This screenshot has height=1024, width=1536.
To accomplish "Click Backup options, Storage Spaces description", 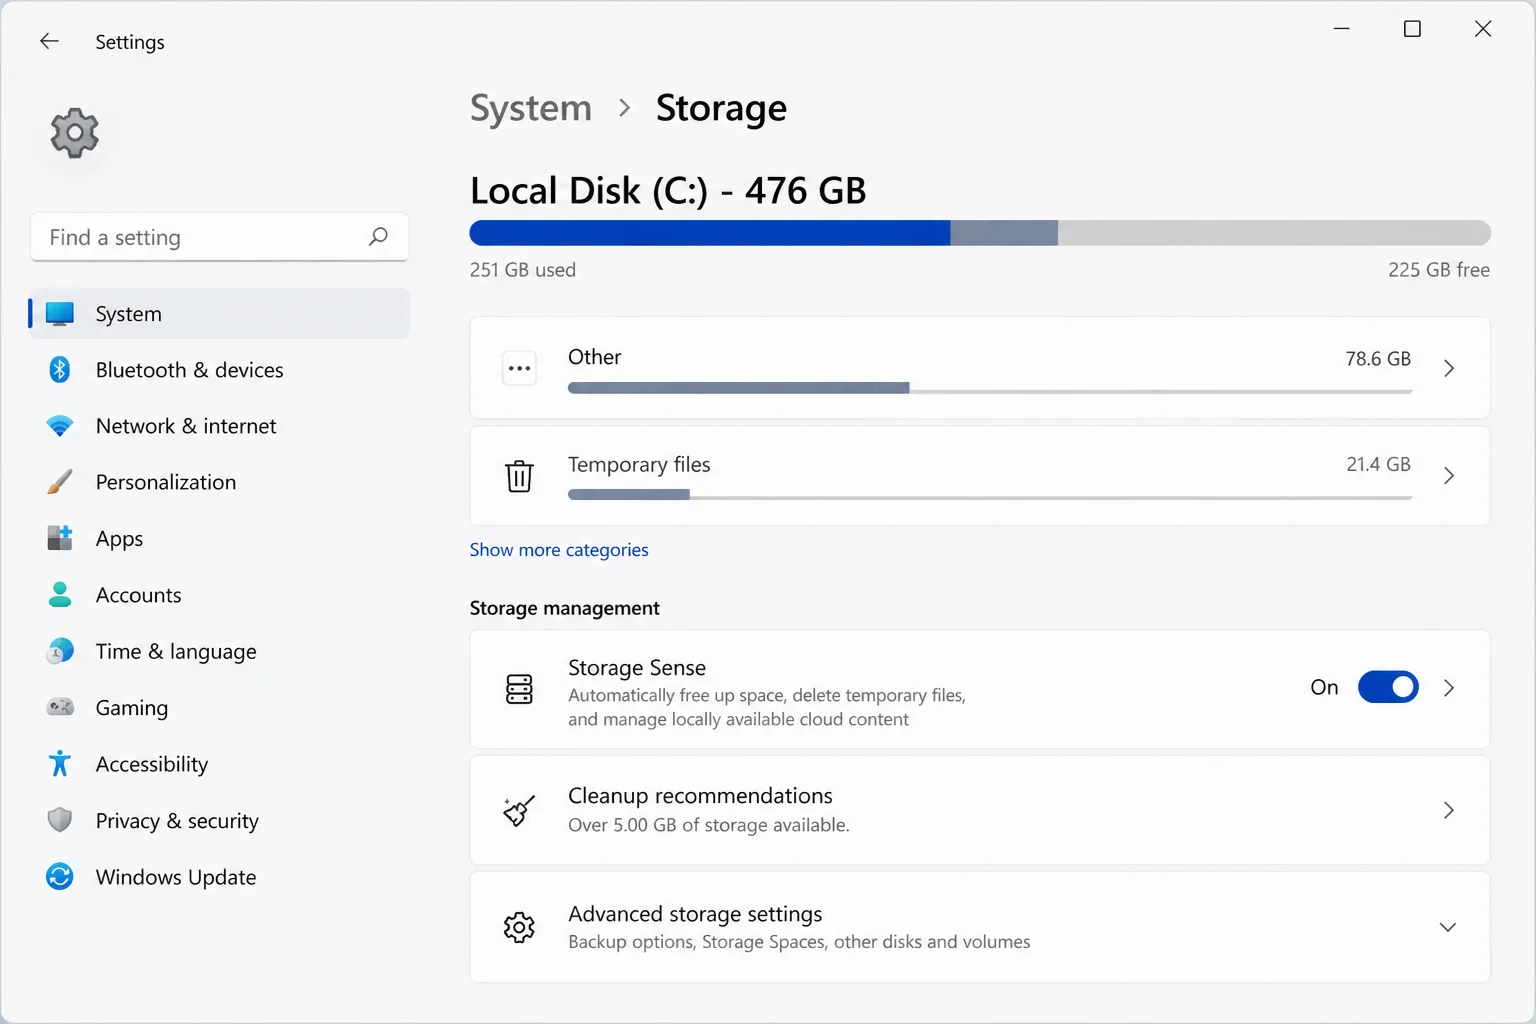I will (799, 942).
